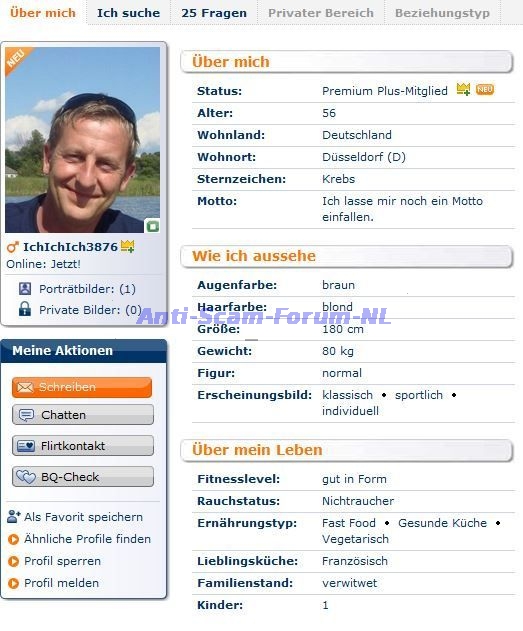Viewport: 523px width, 631px height.
Task: Click the BQ-Check button
Action: coord(83,477)
